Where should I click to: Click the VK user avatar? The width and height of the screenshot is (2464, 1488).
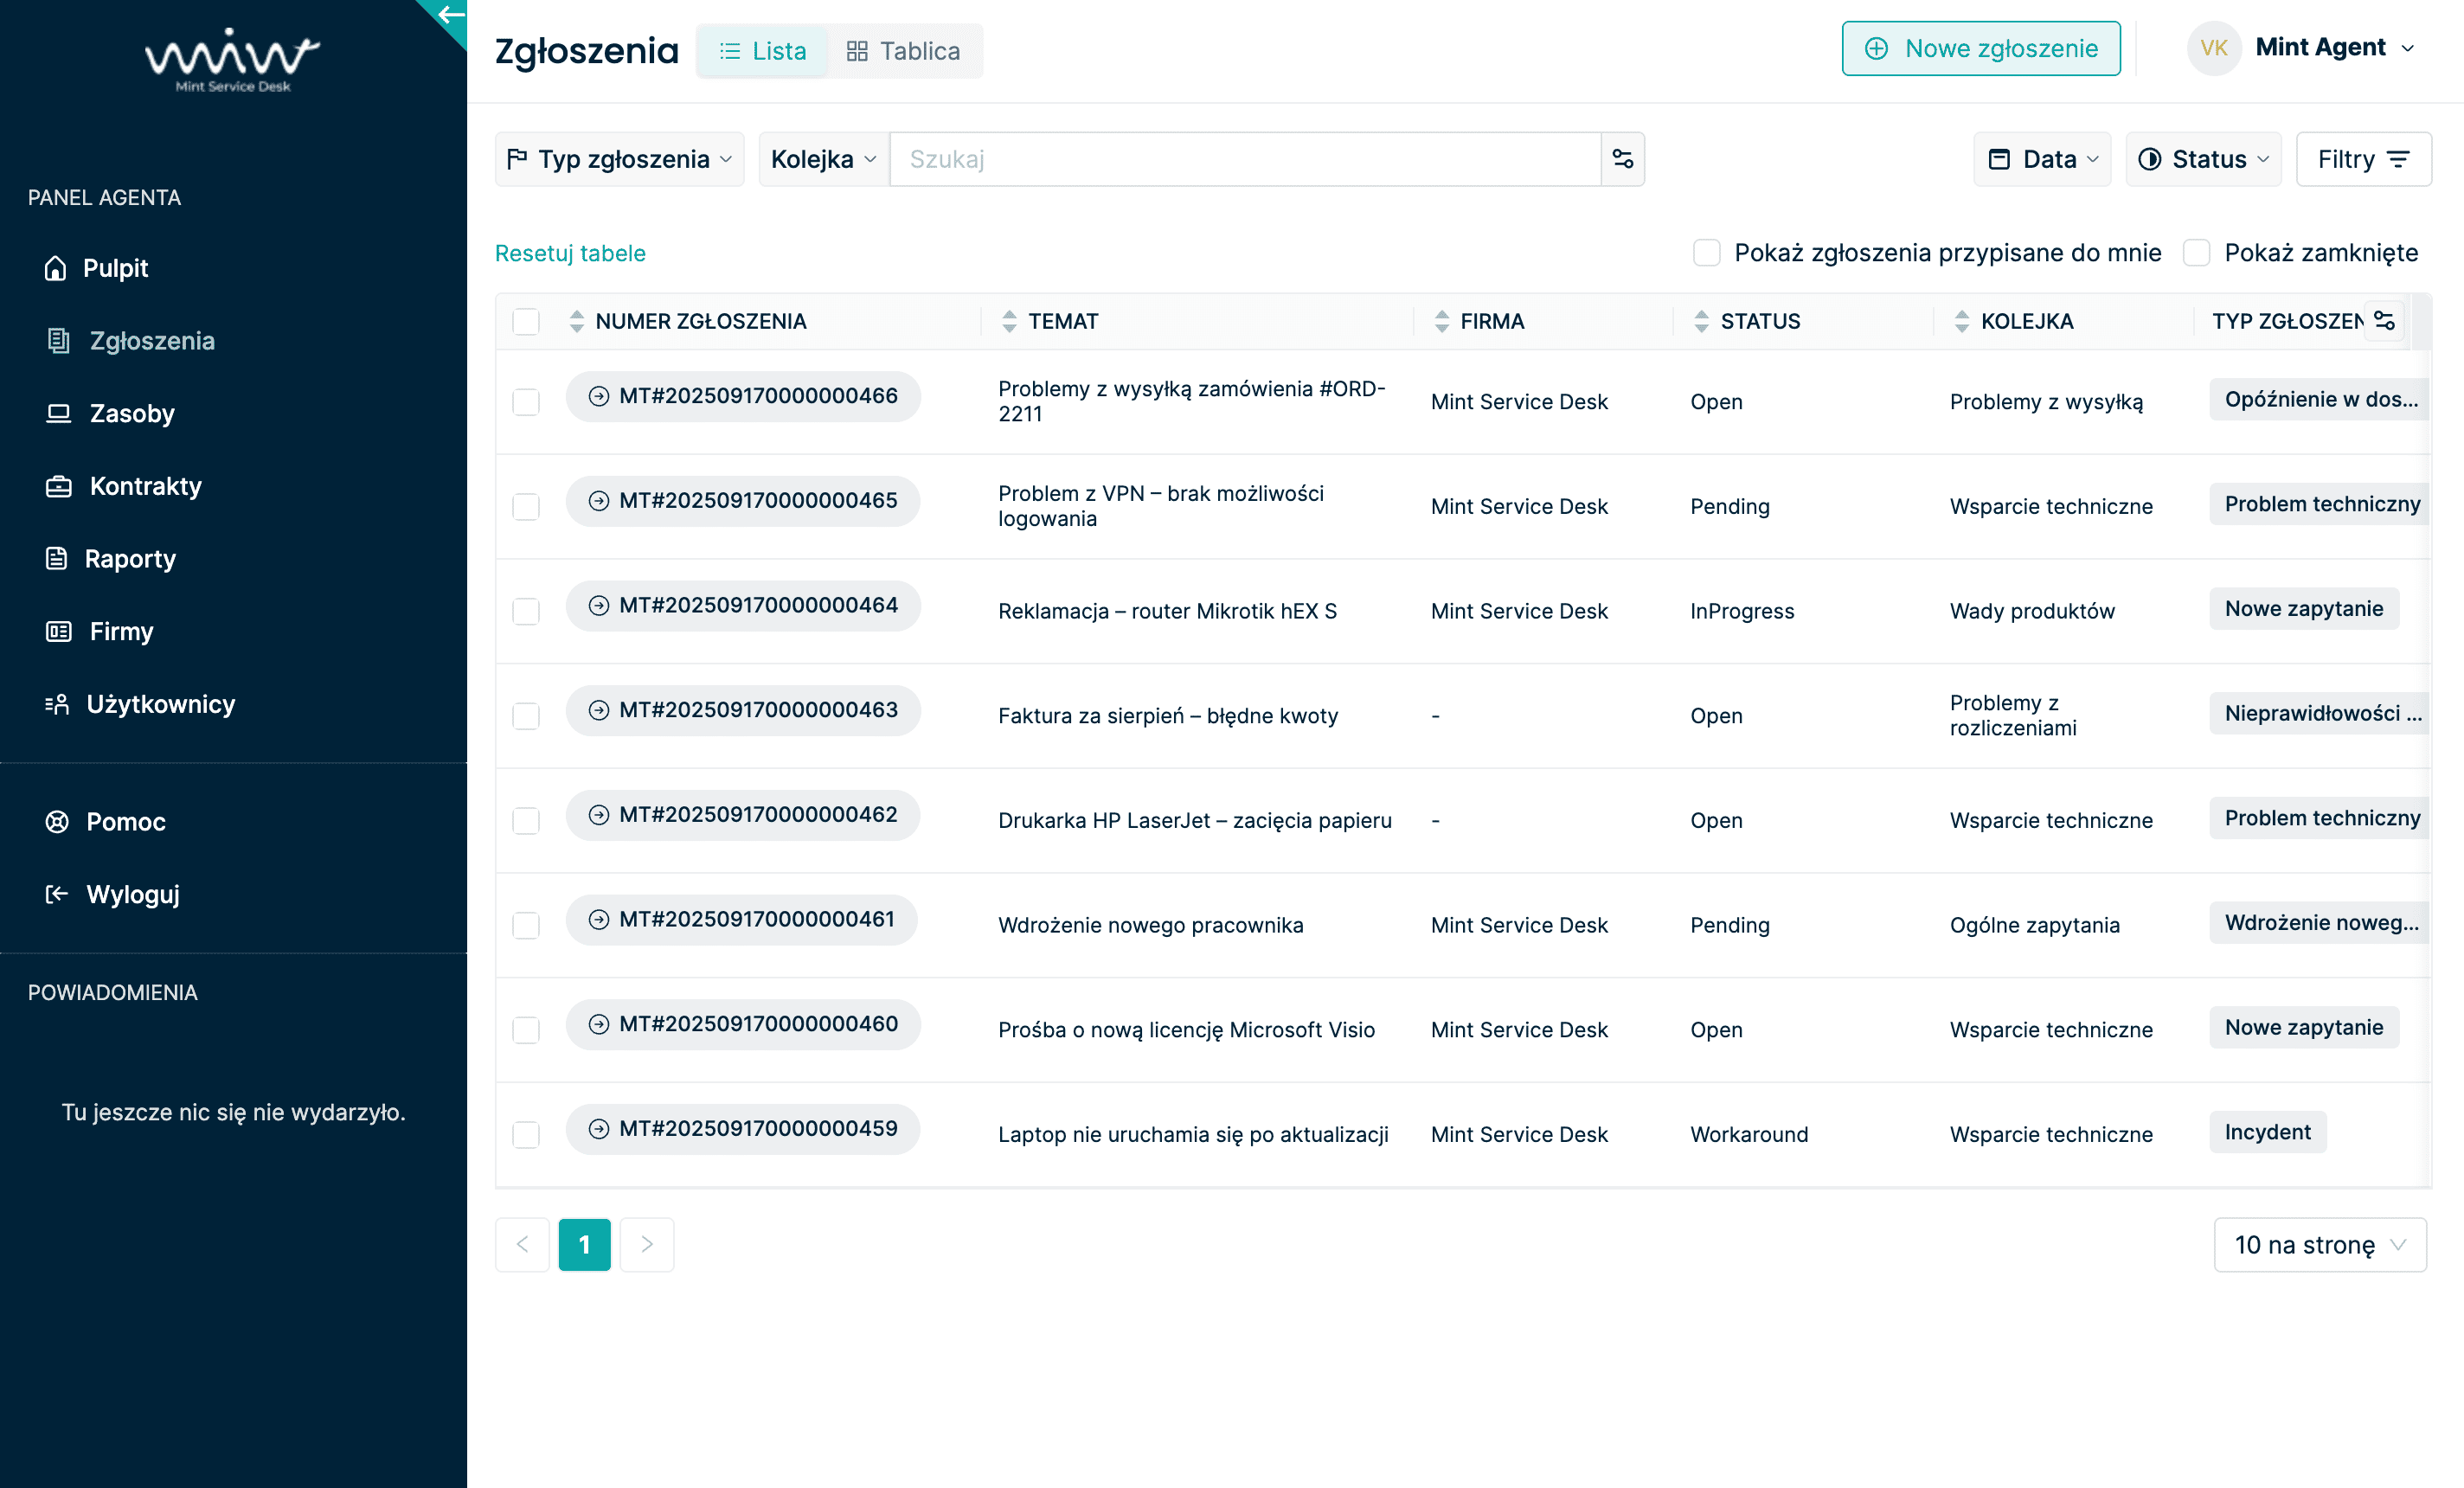[x=2213, y=48]
